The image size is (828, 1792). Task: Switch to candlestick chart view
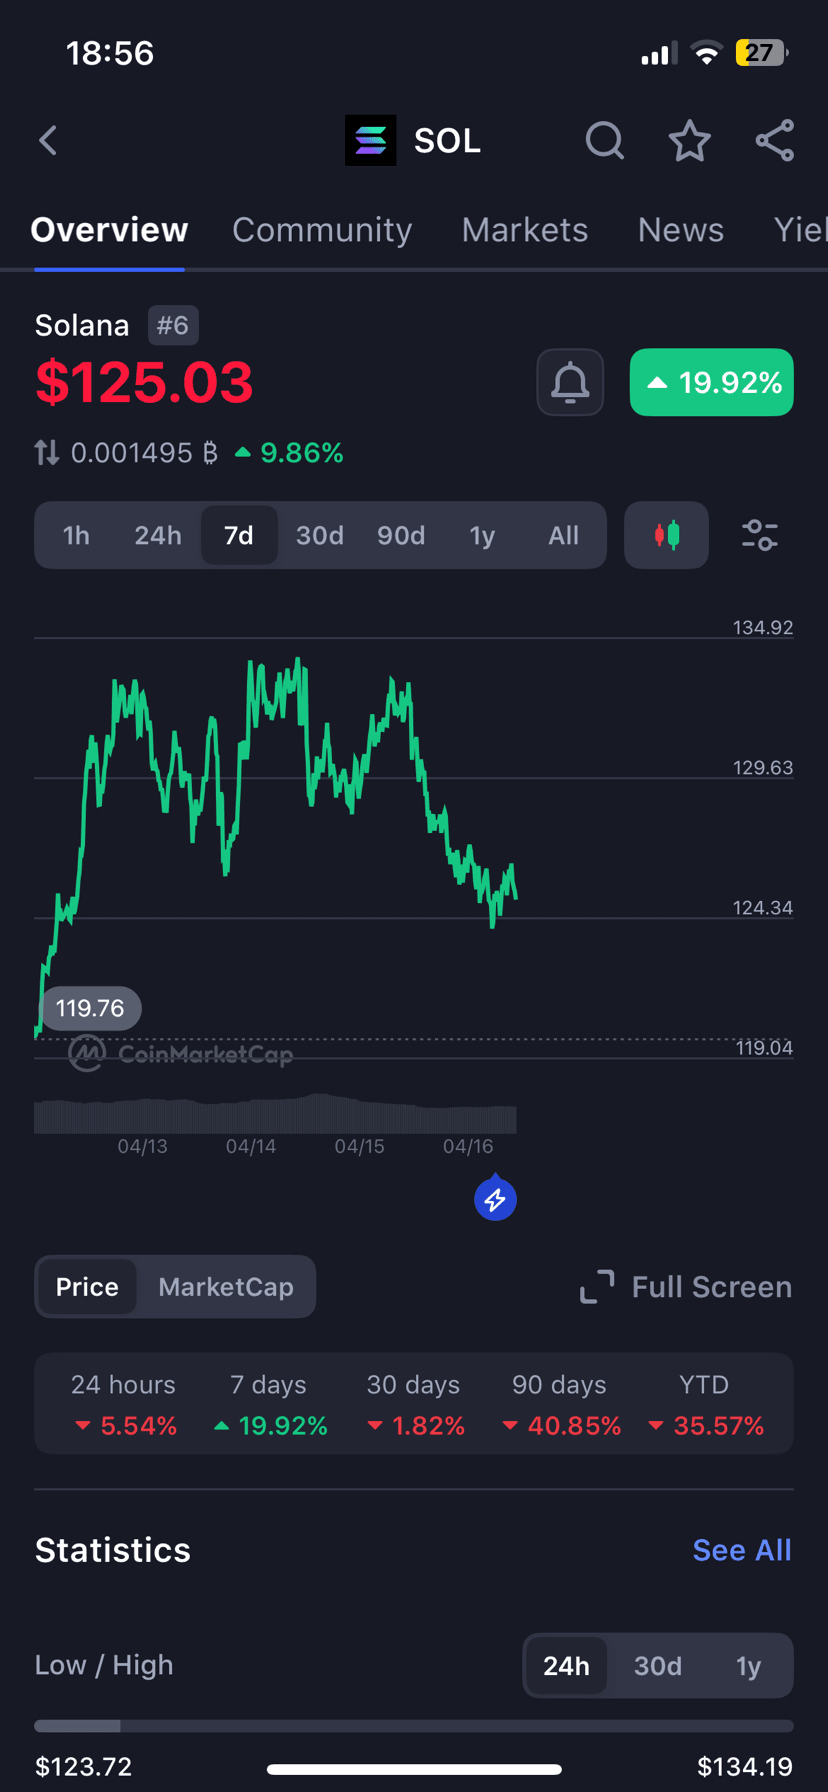pyautogui.click(x=666, y=535)
